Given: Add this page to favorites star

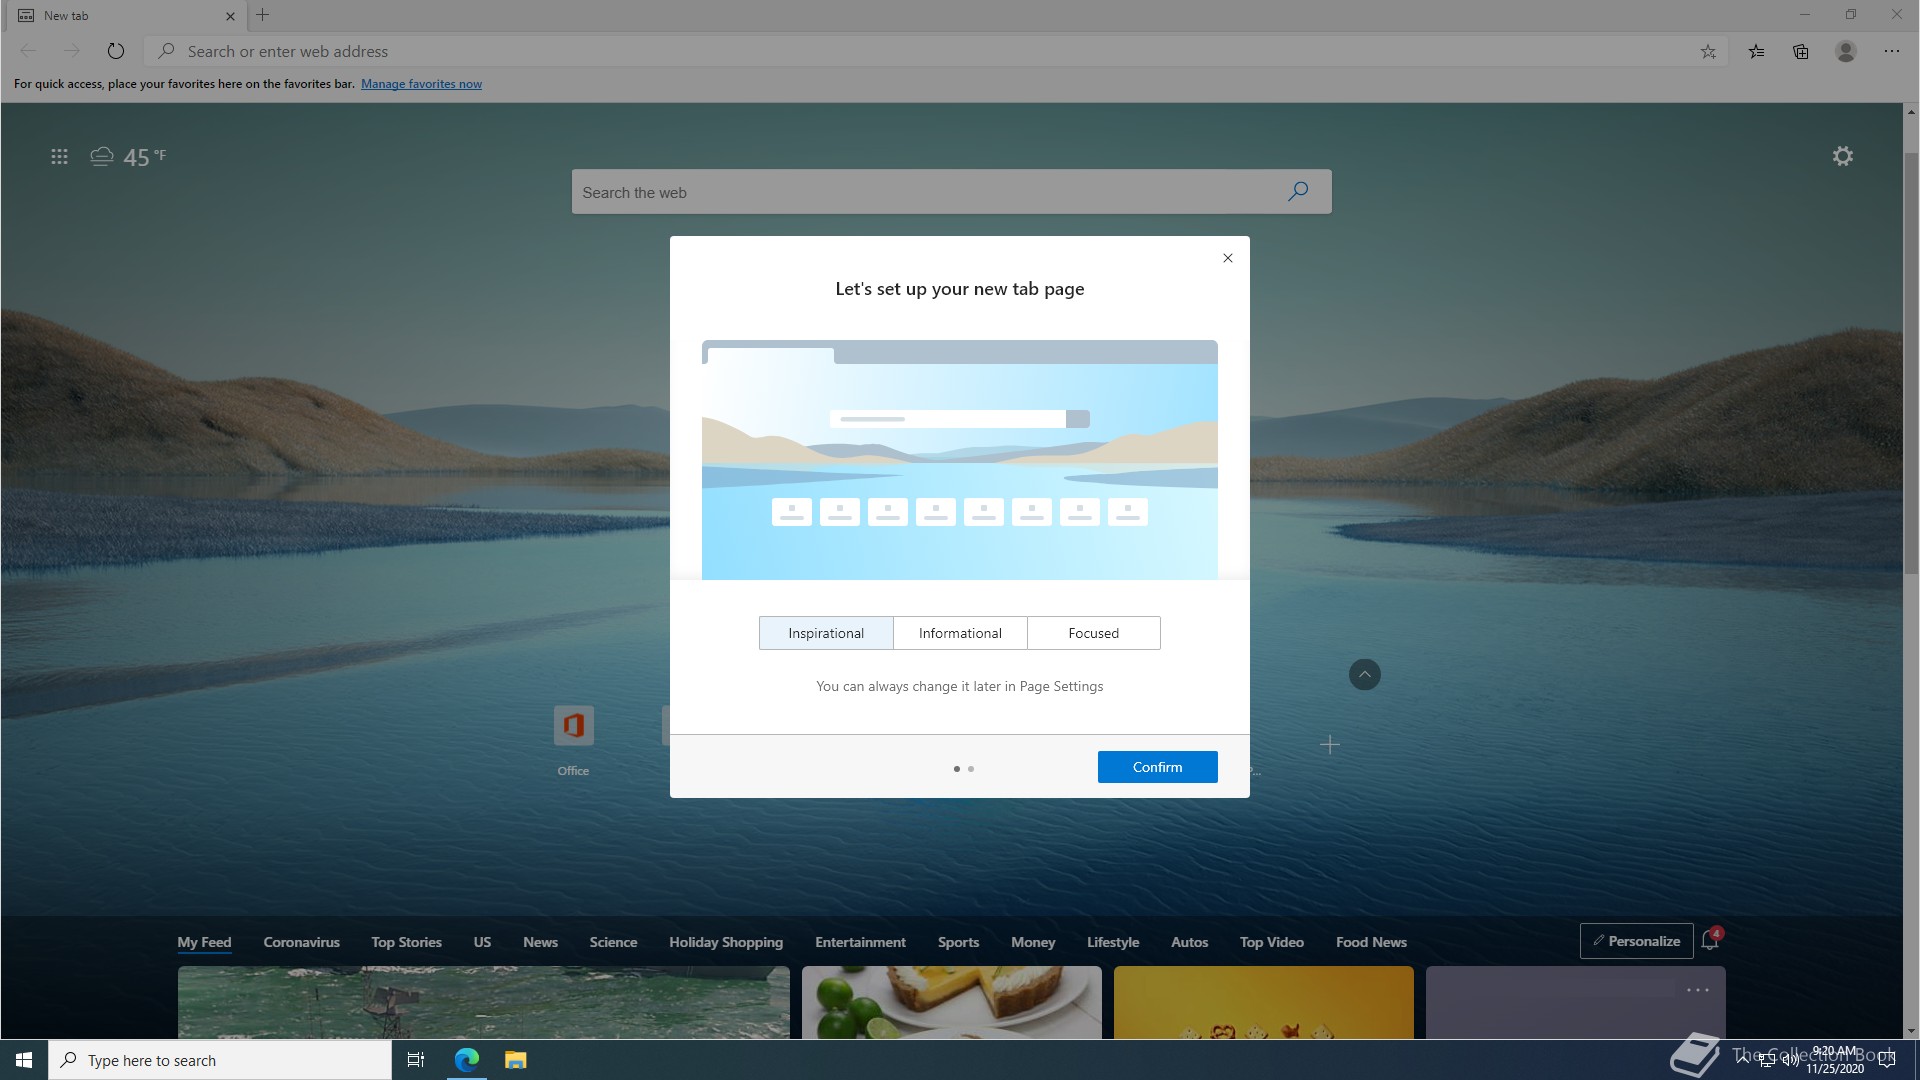Looking at the screenshot, I should [1708, 51].
